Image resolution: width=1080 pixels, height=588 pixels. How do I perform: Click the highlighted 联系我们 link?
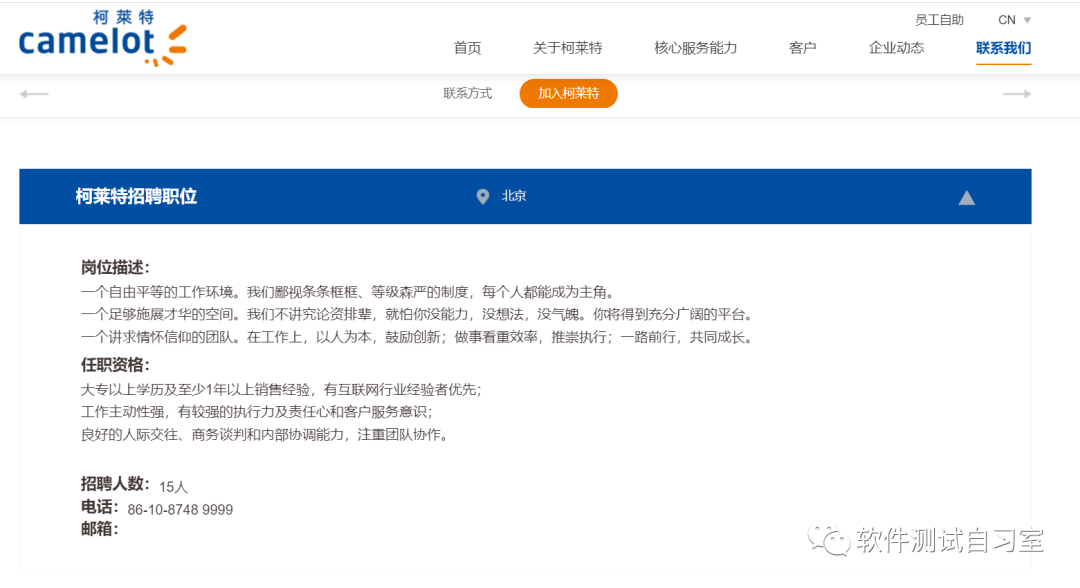1004,47
